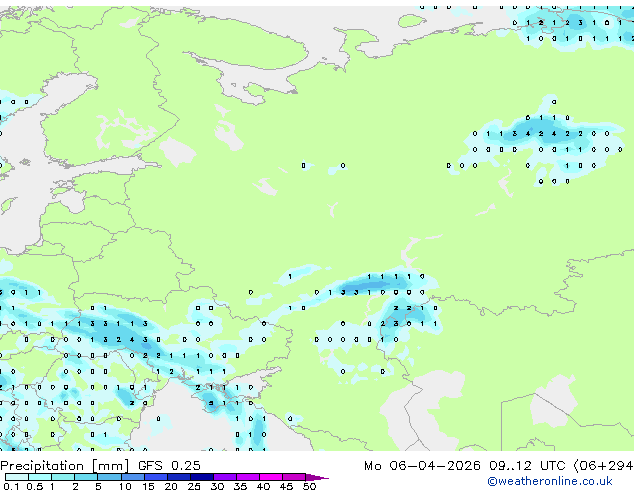Click the 'Mo 06-04-2026' forecast date
634x490 pixels.
(x=422, y=466)
